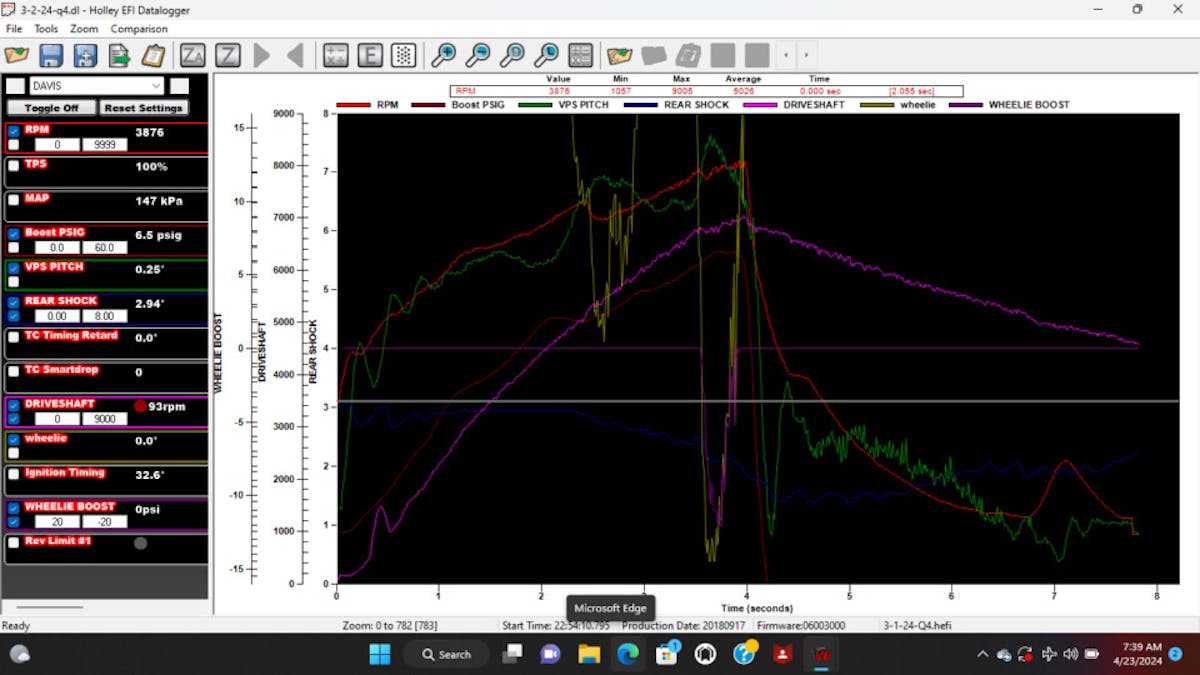Activate the E overlay icon
The height and width of the screenshot is (675, 1200).
369,55
